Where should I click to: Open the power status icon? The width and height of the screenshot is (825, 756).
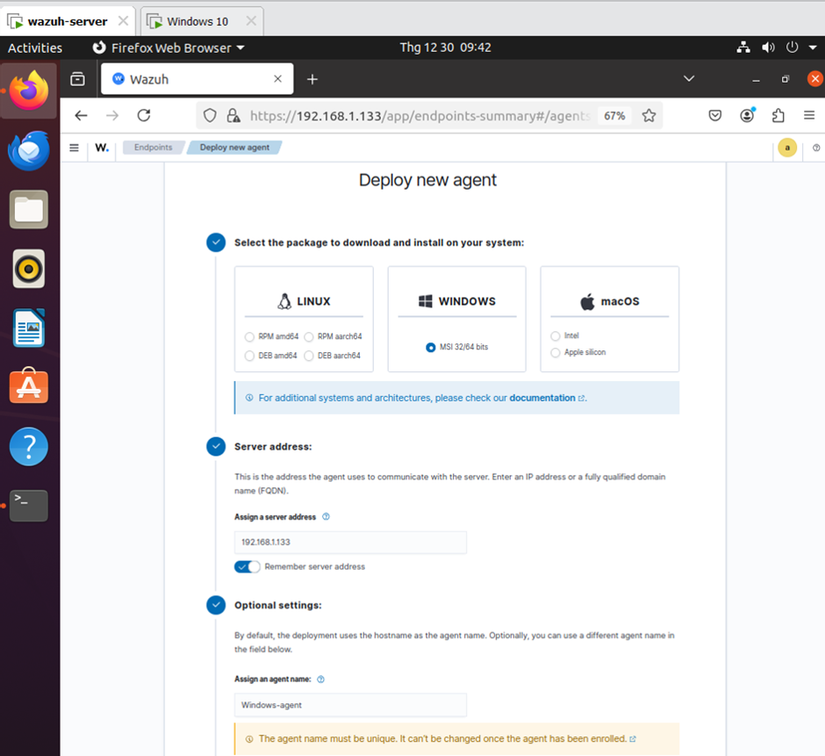(792, 47)
